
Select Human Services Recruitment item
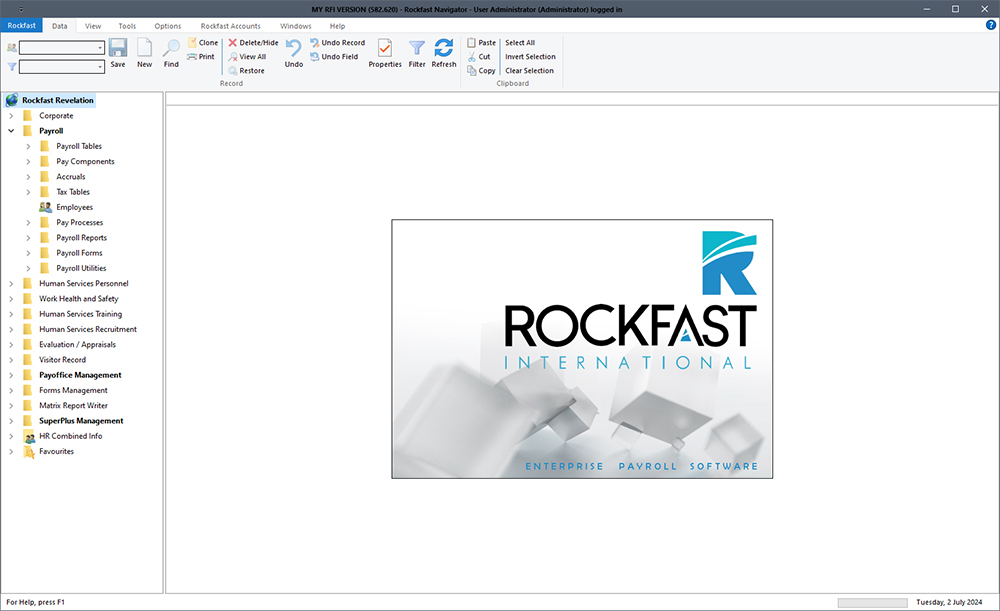point(88,329)
